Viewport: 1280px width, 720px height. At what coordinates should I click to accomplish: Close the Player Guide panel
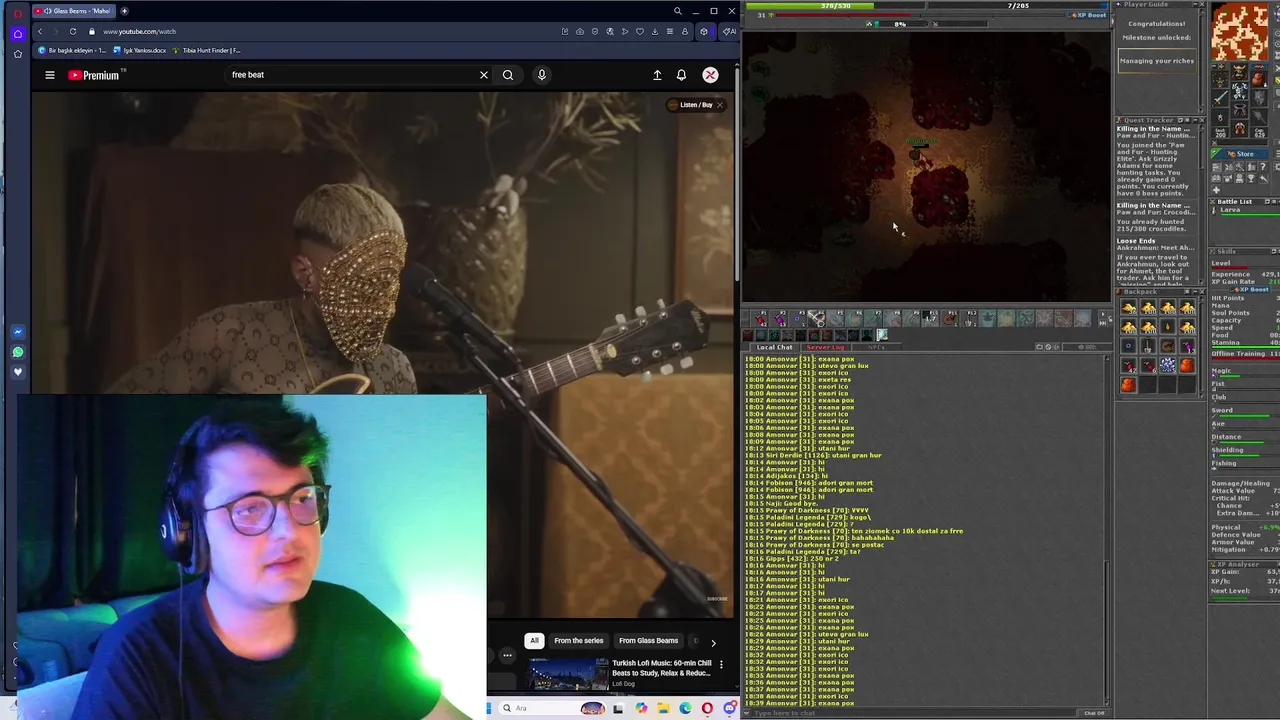(x=1200, y=5)
